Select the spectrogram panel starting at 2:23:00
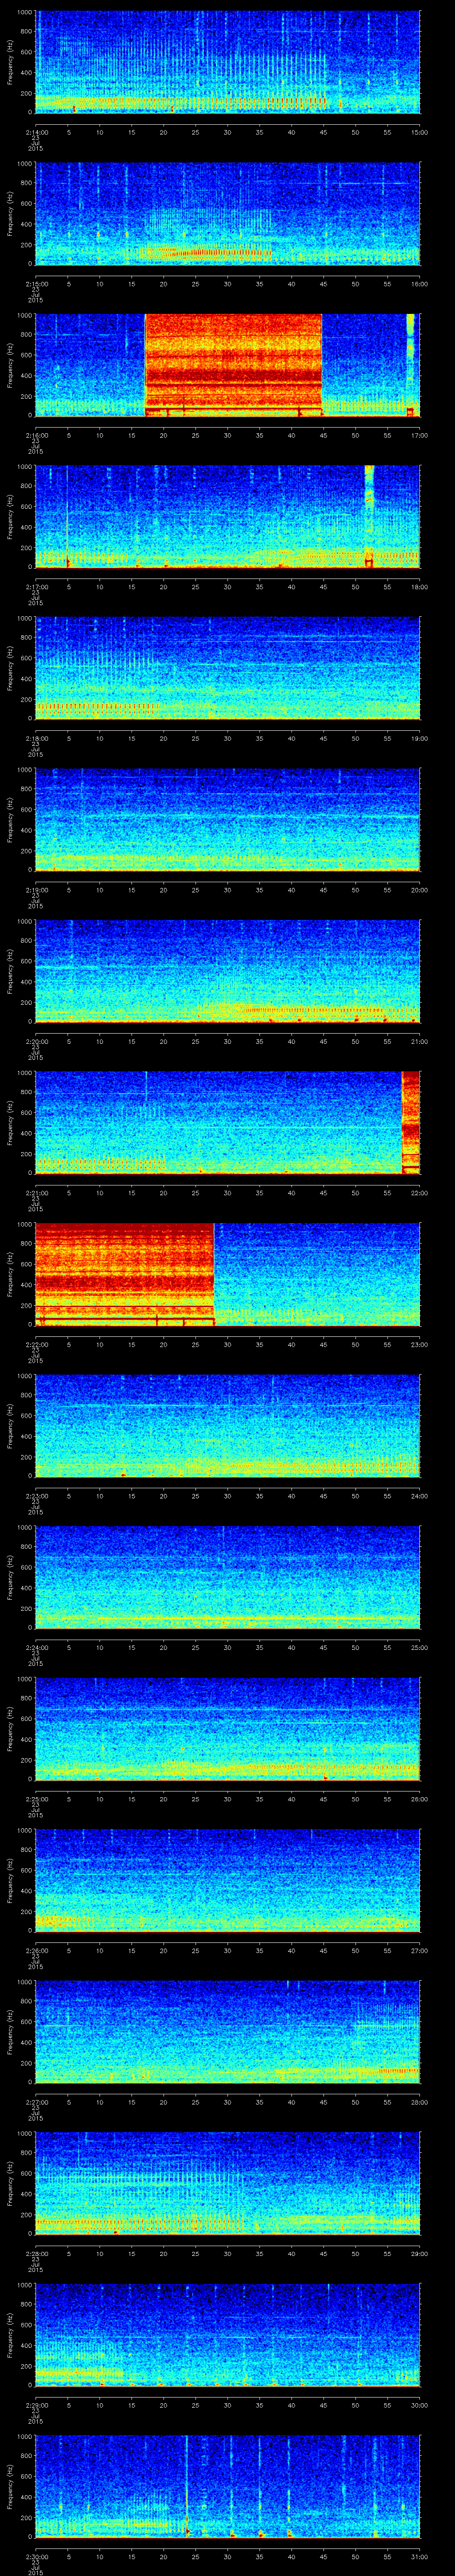Screen dimensions: 455x2576 (227, 1425)
